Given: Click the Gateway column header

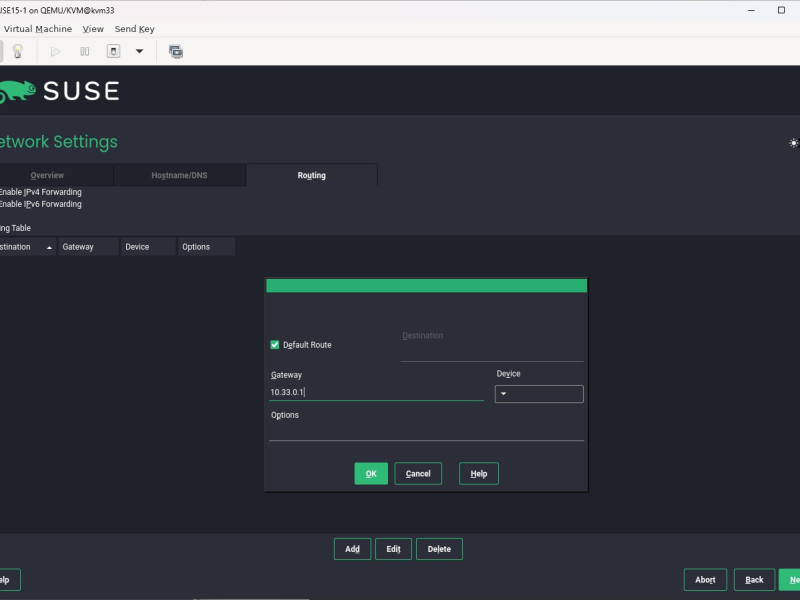Looking at the screenshot, I should (89, 247).
